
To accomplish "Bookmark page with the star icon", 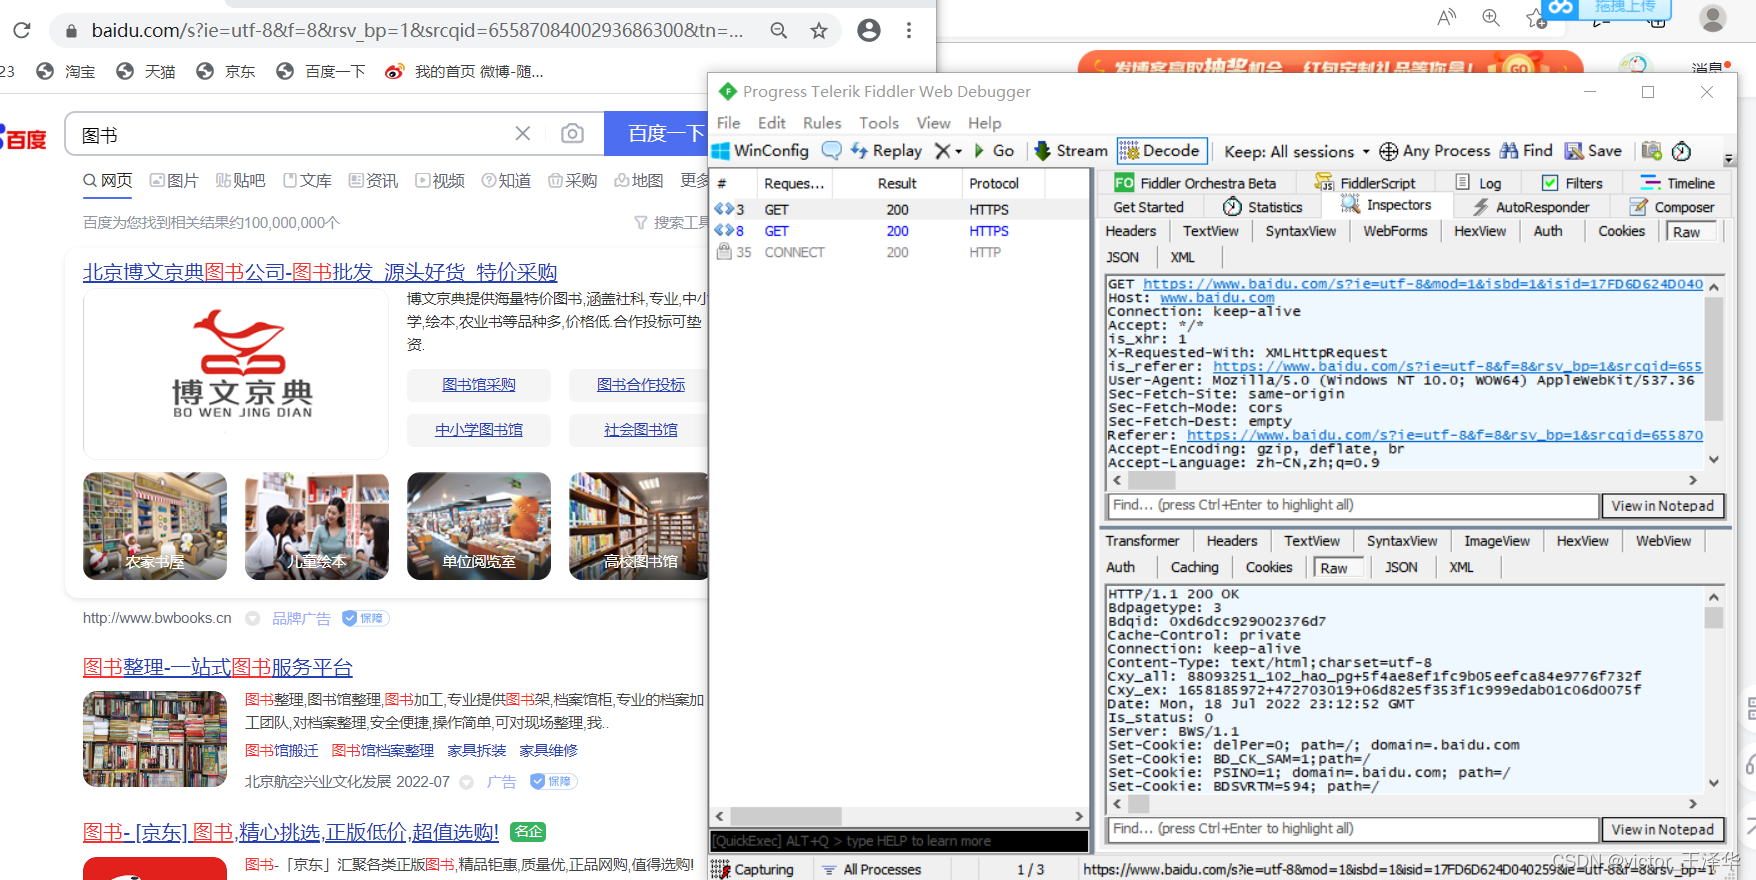I will (819, 30).
